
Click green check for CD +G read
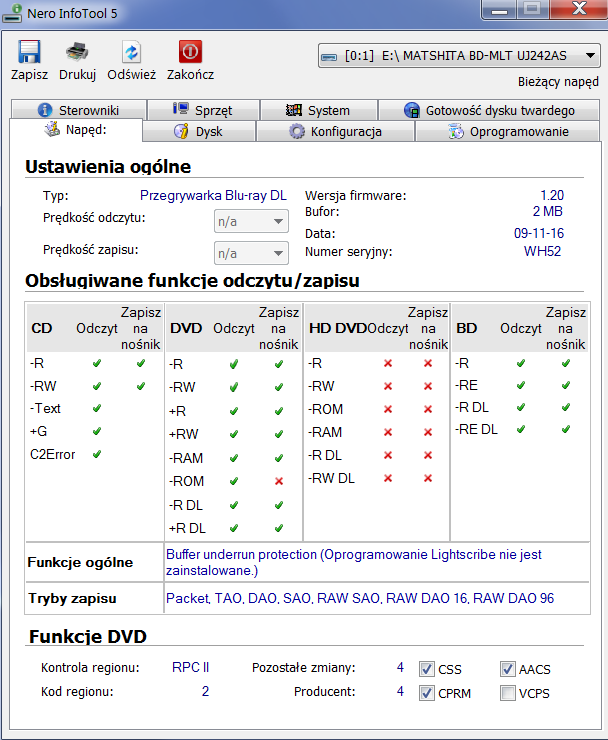(x=97, y=431)
